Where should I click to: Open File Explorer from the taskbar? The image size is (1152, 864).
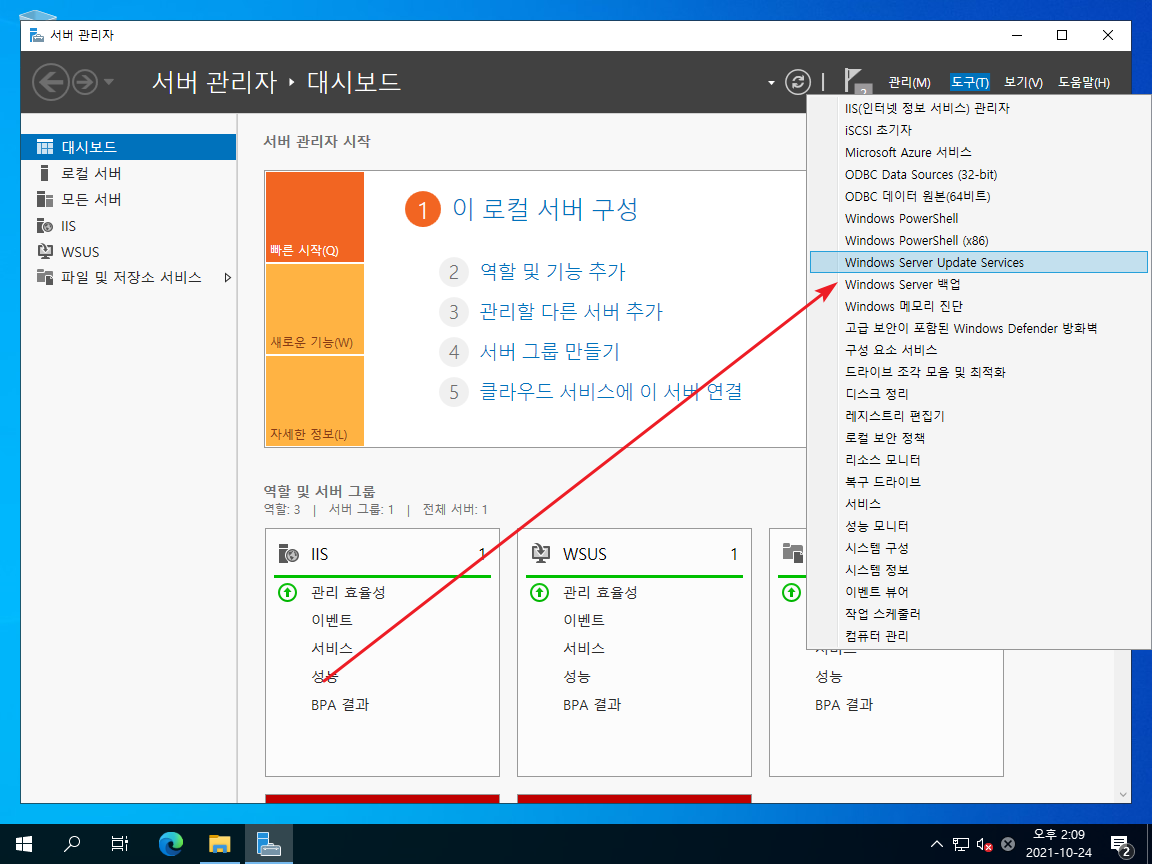pyautogui.click(x=220, y=844)
